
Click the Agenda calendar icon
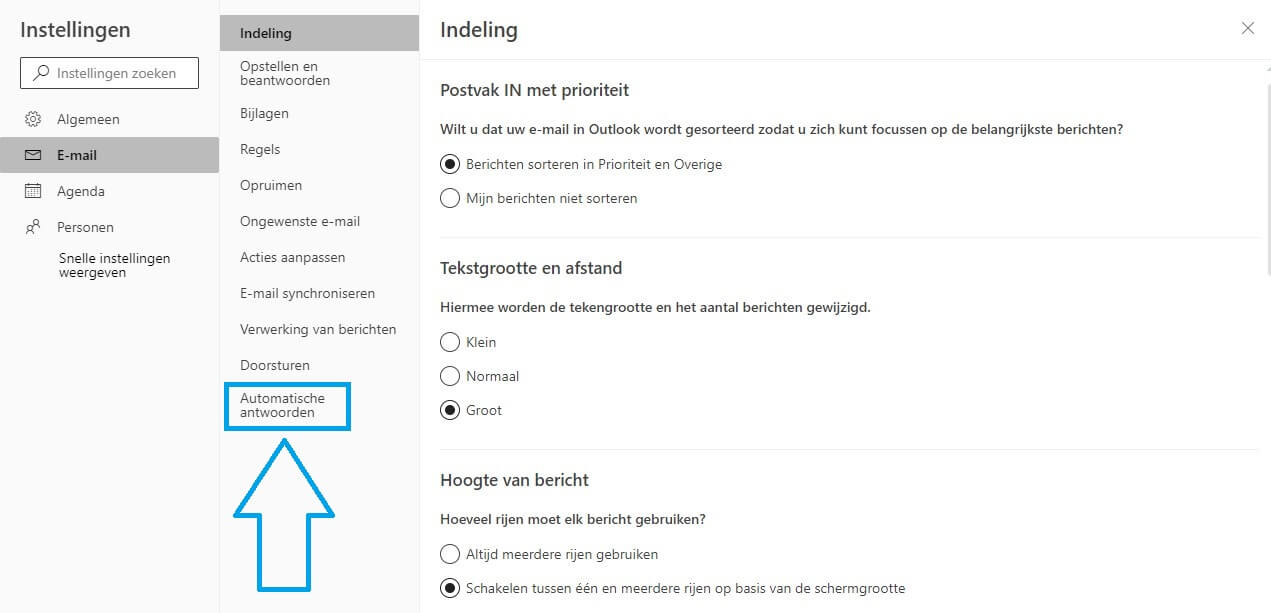[x=31, y=191]
